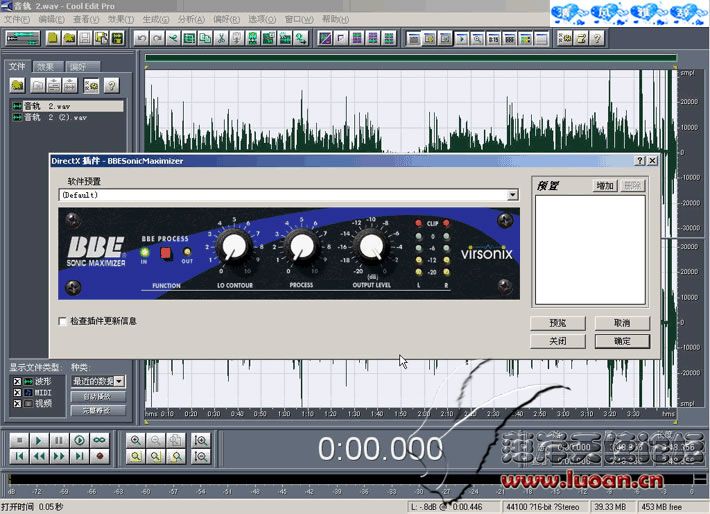This screenshot has height=514, width=710.
Task: Toggle the red BBE Process function button
Action: coord(166,253)
